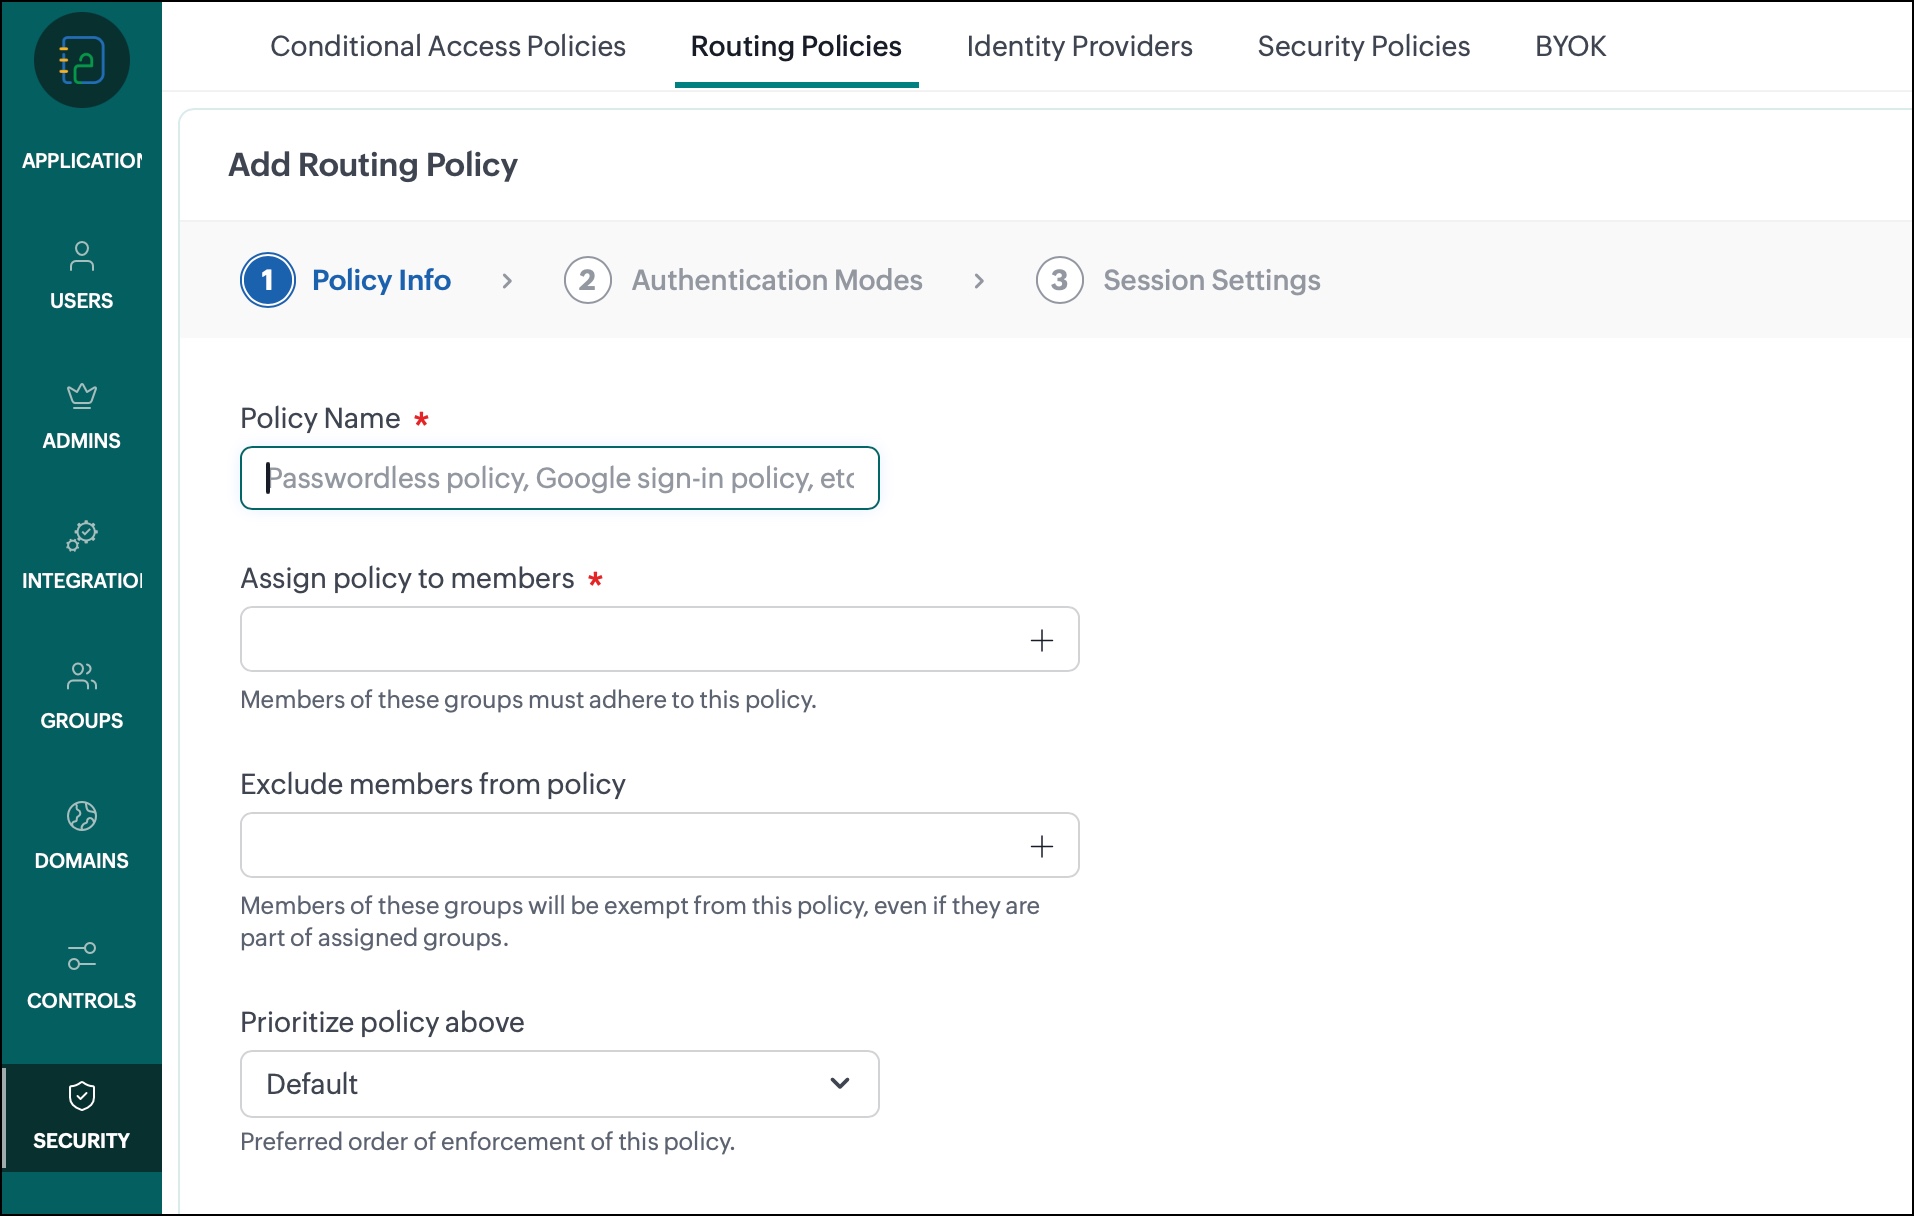Jump to Authentication Modes step label
Screen dimensions: 1914x1216
click(x=777, y=280)
